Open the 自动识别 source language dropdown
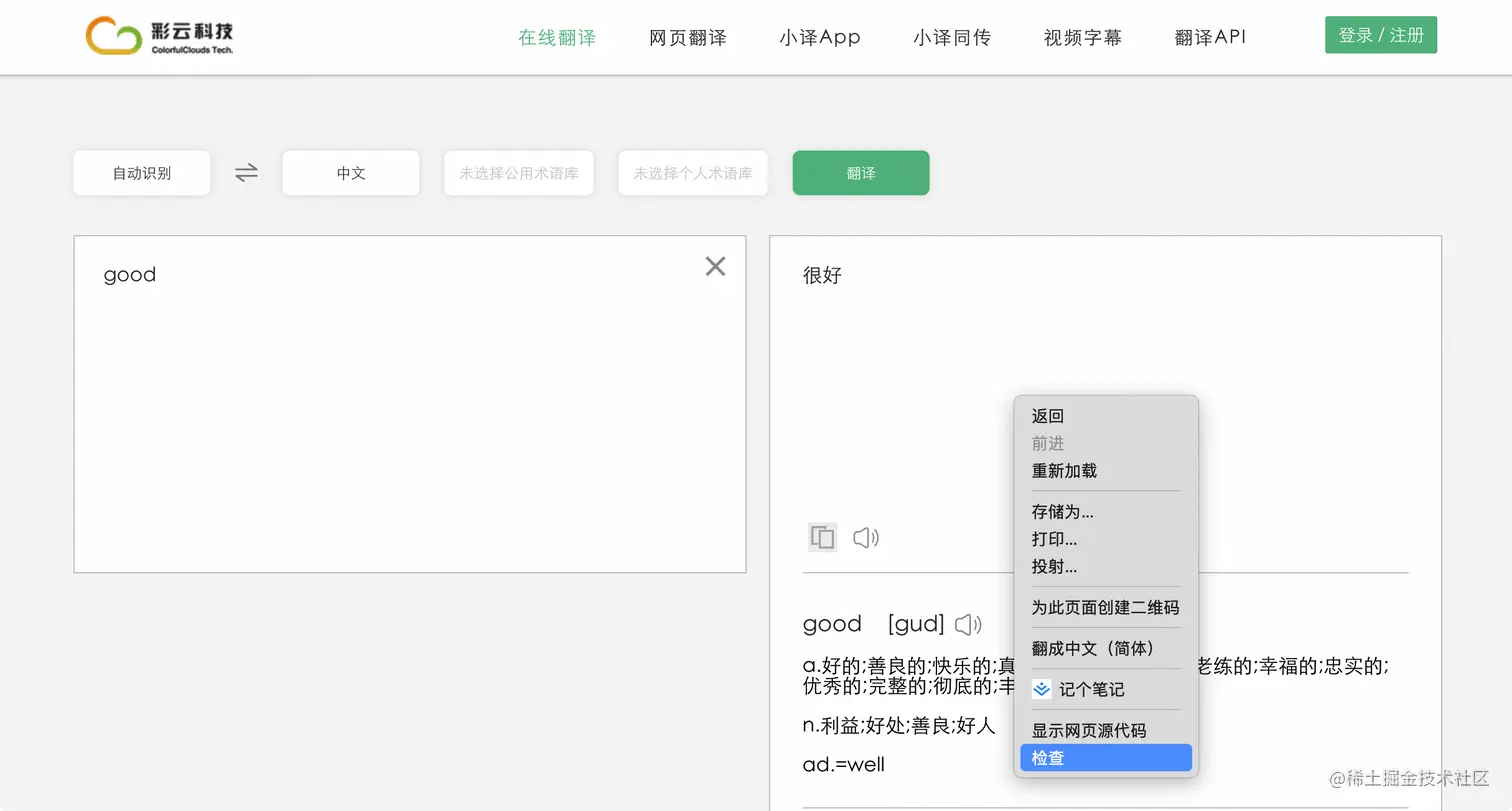Viewport: 1512px width, 811px height. [142, 173]
